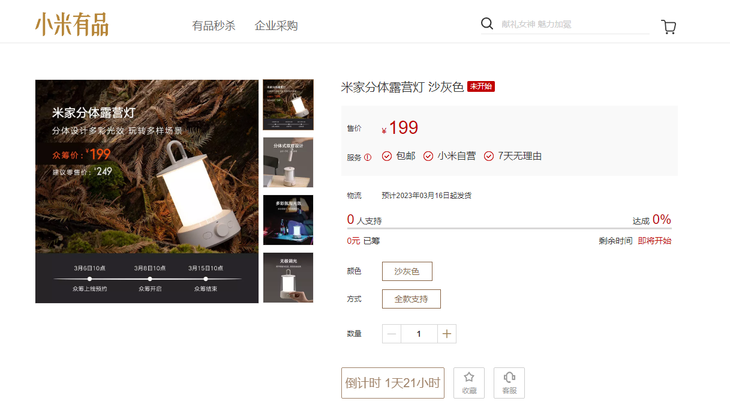Click the countdown 倒计时 button

pos(392,383)
